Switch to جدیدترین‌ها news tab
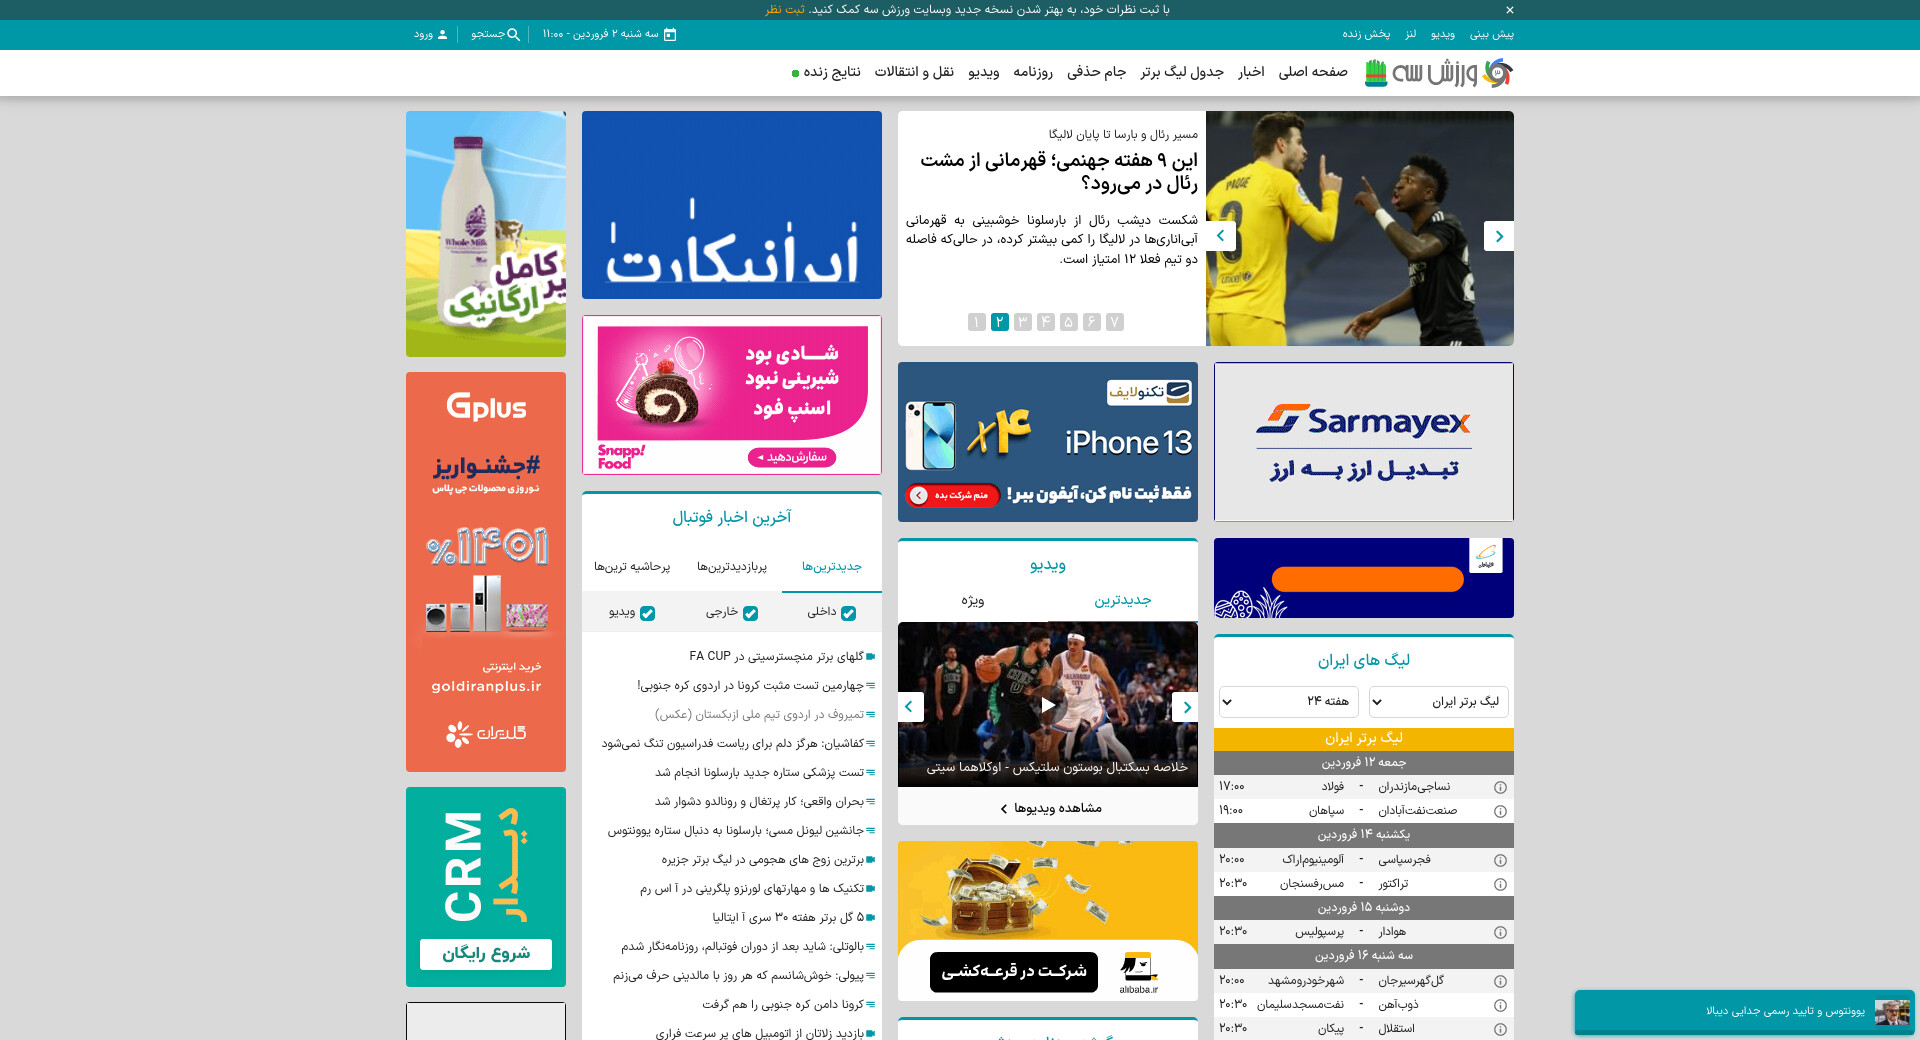Viewport: 1920px width, 1040px height. click(832, 567)
